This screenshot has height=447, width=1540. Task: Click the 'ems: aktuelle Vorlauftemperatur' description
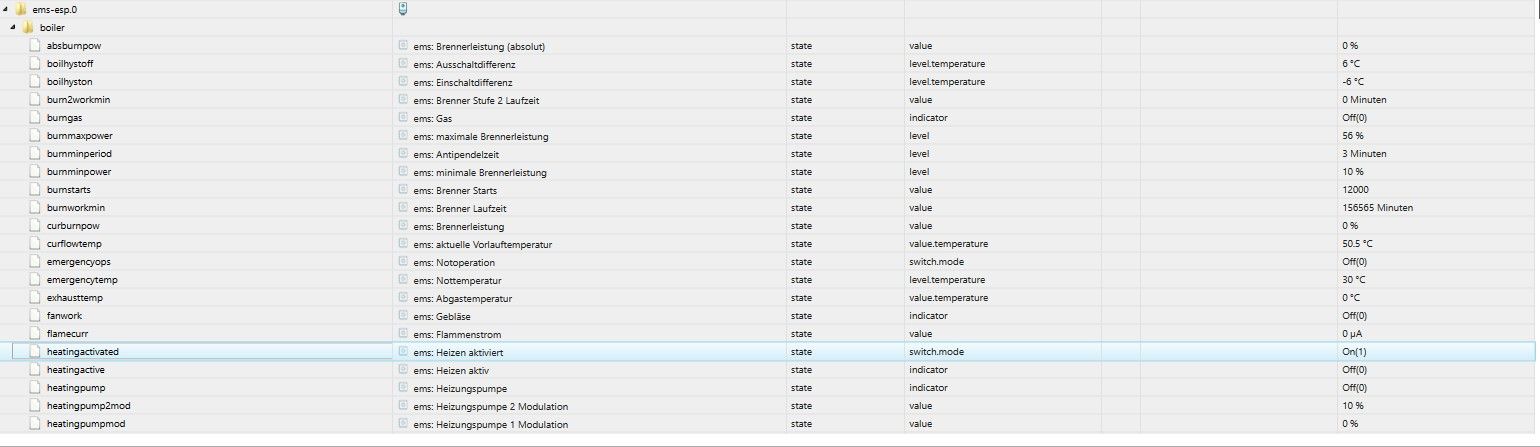click(x=482, y=244)
